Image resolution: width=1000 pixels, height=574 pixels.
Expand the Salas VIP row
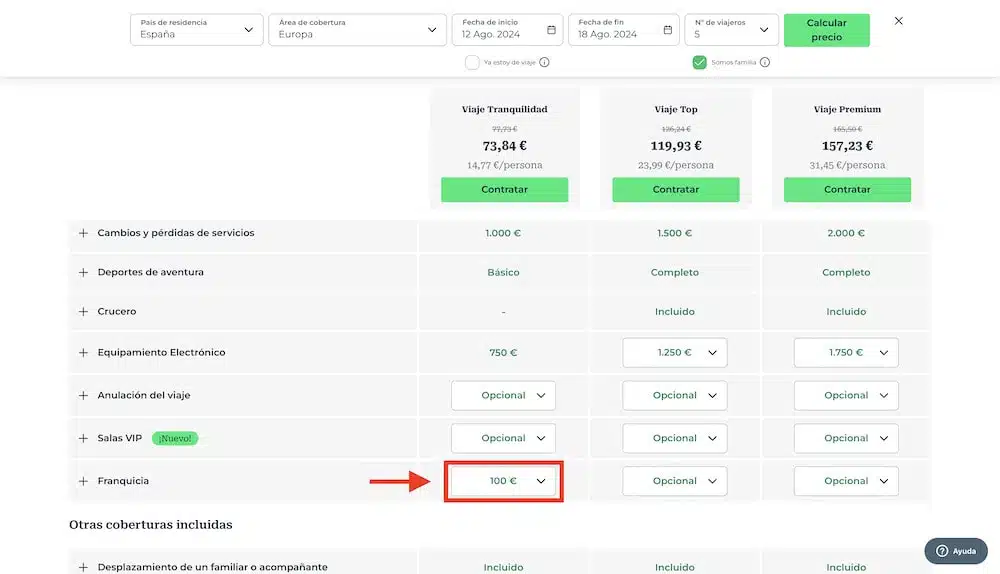[x=83, y=438]
